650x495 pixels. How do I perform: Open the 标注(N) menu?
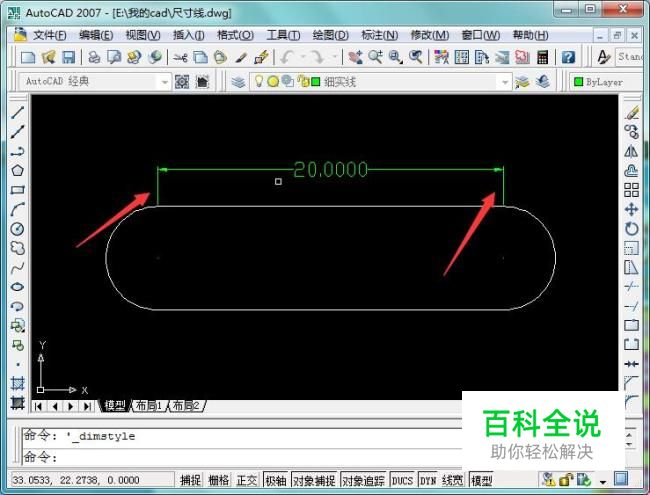click(x=379, y=35)
